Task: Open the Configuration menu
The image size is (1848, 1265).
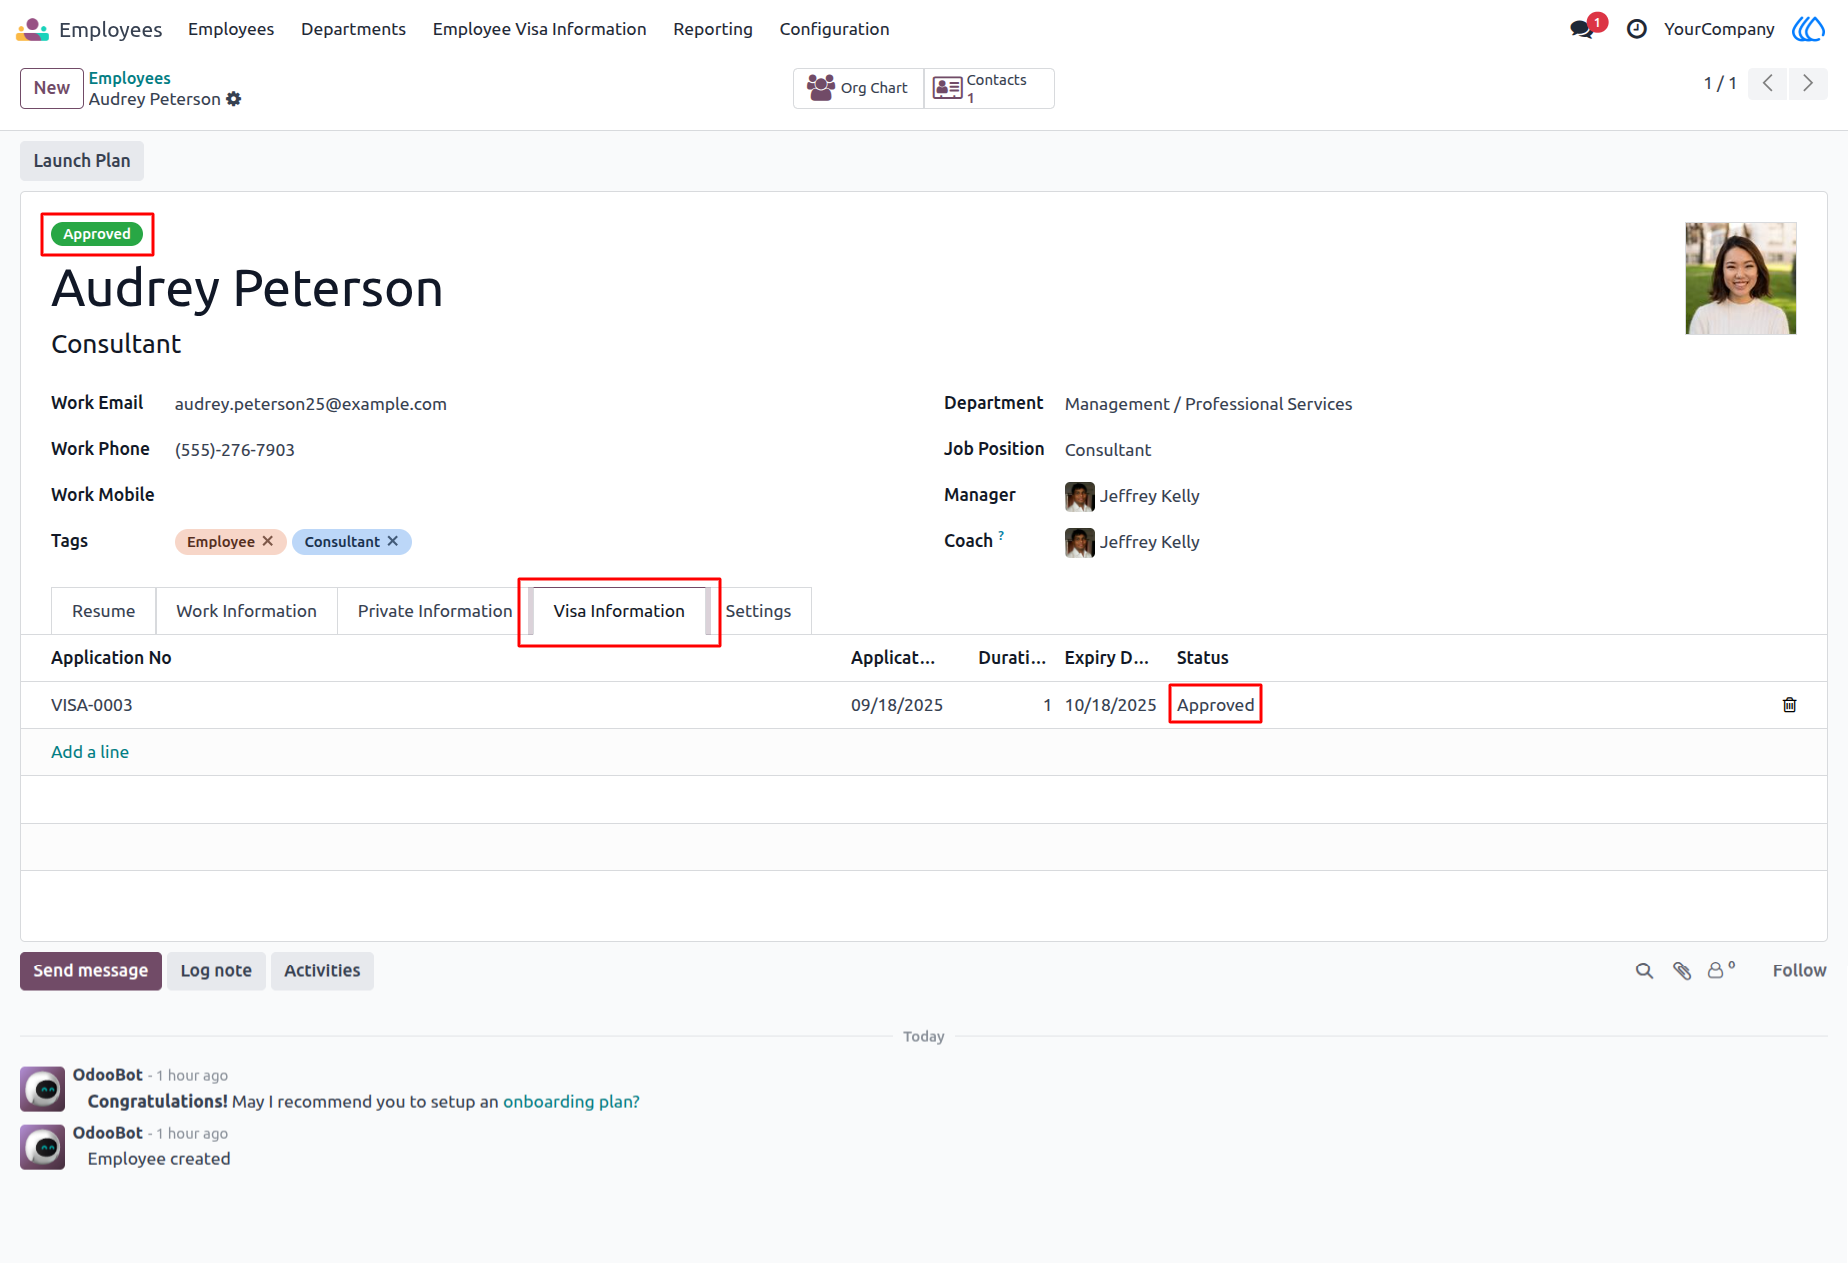Action: 834,29
